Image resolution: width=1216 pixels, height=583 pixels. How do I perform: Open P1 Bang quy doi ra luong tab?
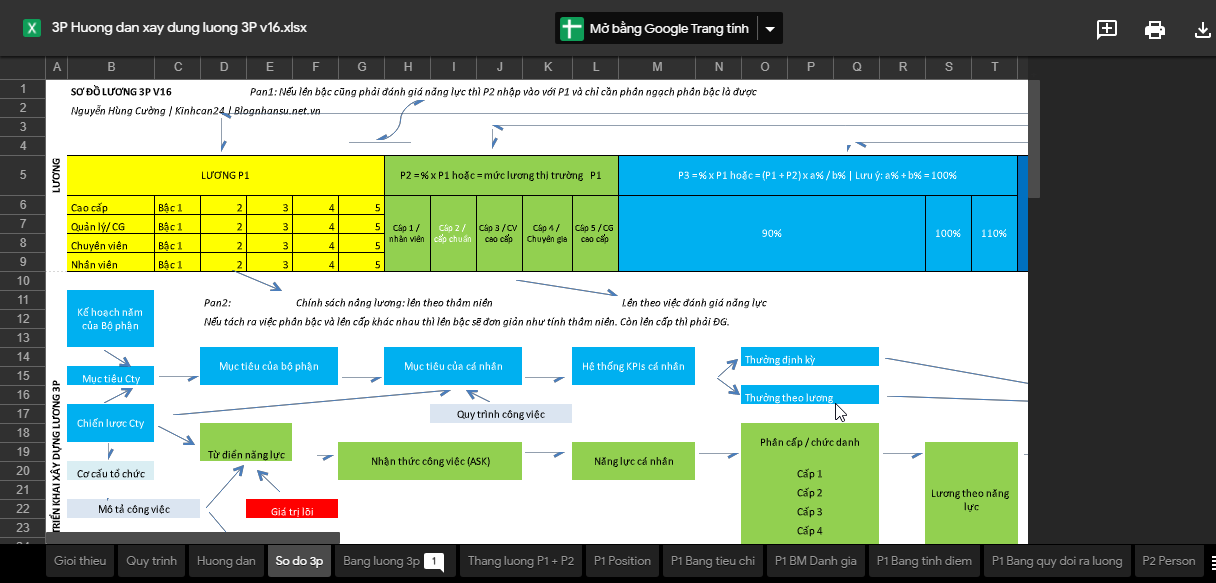(1056, 561)
